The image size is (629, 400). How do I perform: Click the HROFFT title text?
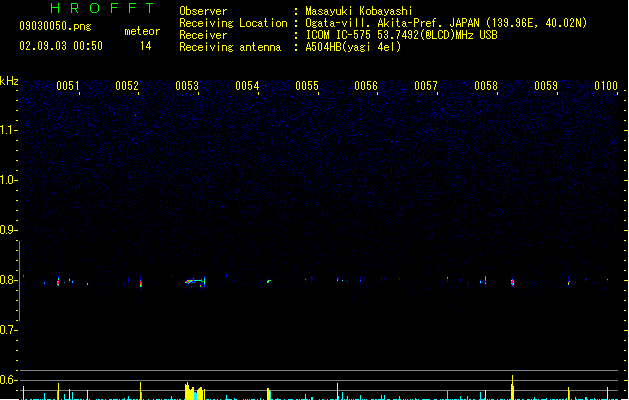(102, 8)
